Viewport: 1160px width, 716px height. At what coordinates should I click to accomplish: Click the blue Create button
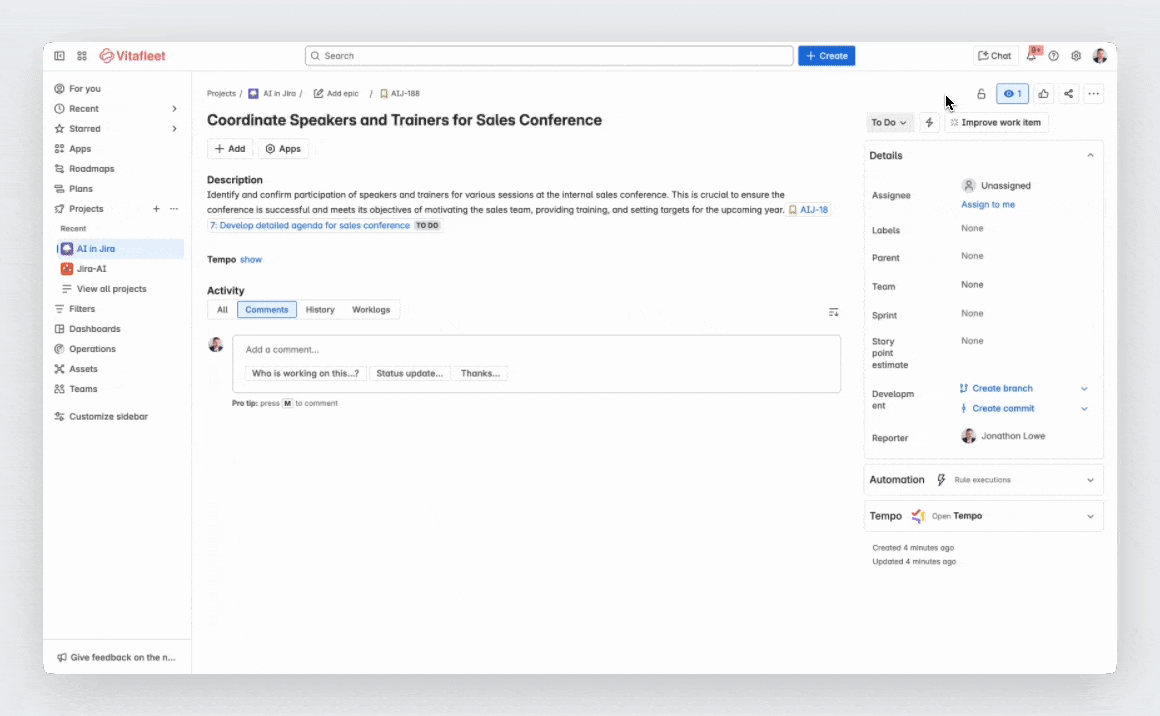(x=826, y=55)
